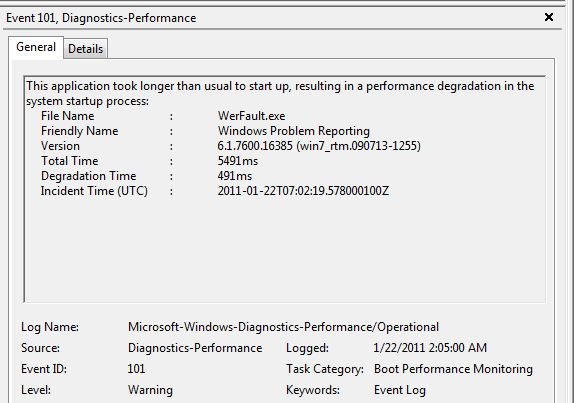The image size is (574, 403).
Task: Close the Event 101 preview pane
Action: coord(548,17)
